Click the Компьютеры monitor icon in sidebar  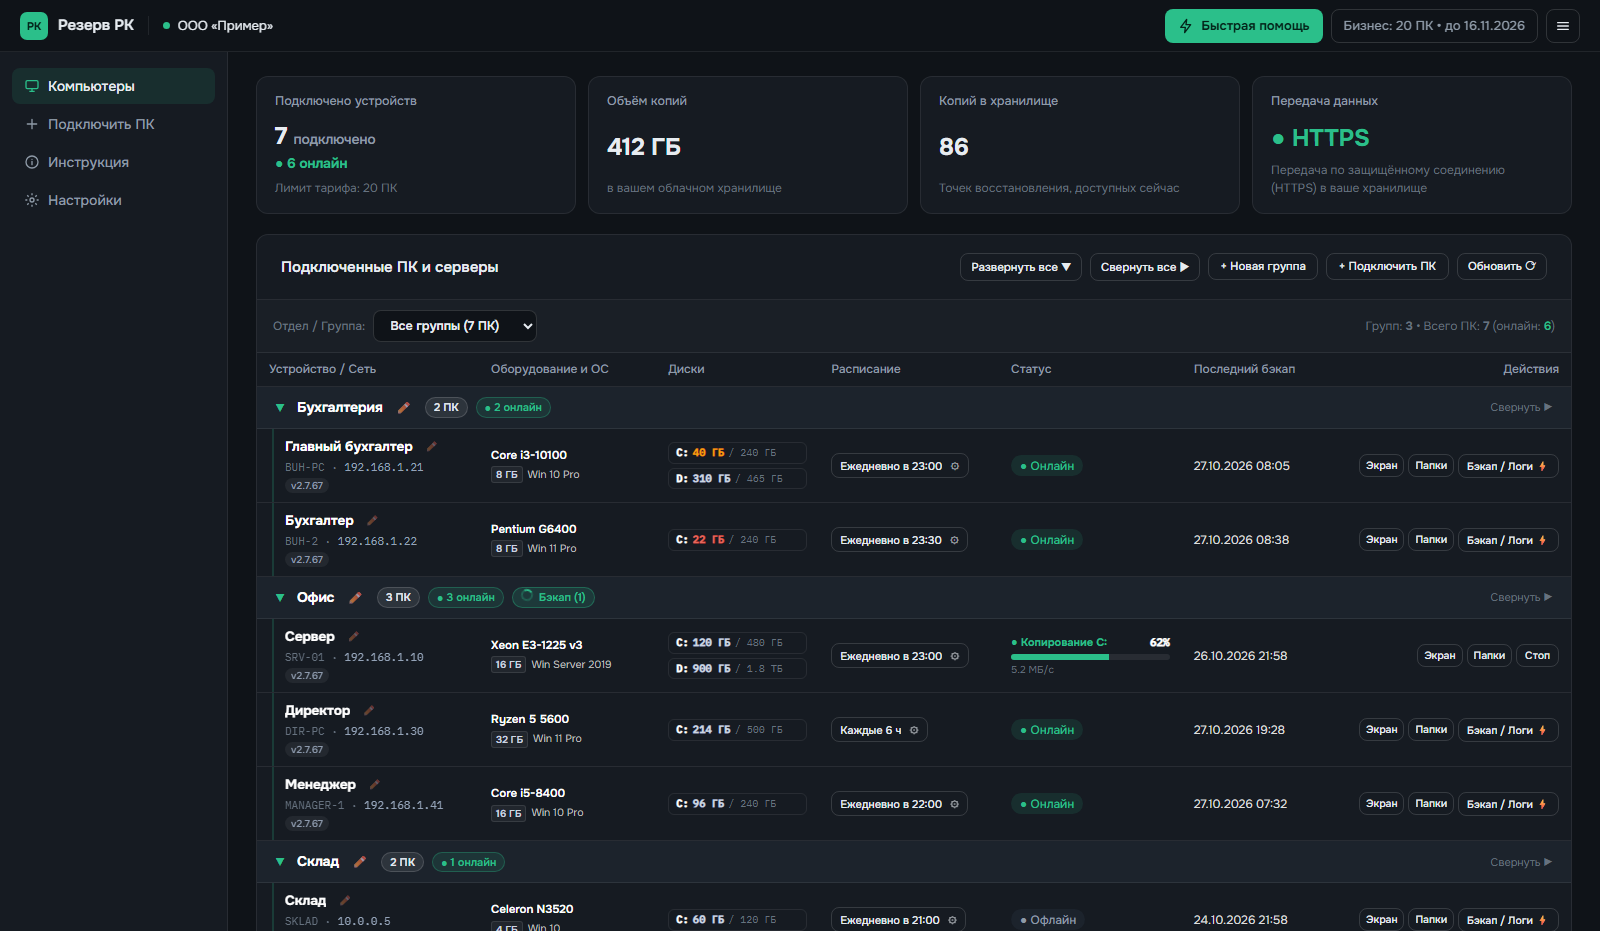[x=32, y=86]
